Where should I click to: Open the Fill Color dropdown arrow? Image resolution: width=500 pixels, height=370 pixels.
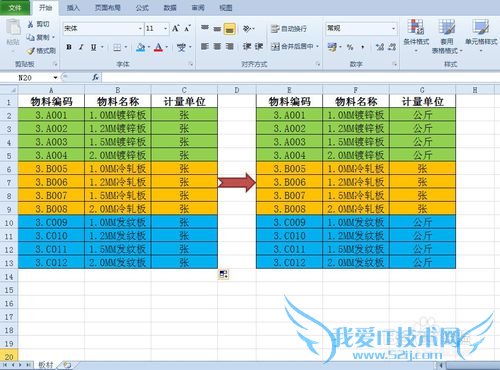point(148,47)
